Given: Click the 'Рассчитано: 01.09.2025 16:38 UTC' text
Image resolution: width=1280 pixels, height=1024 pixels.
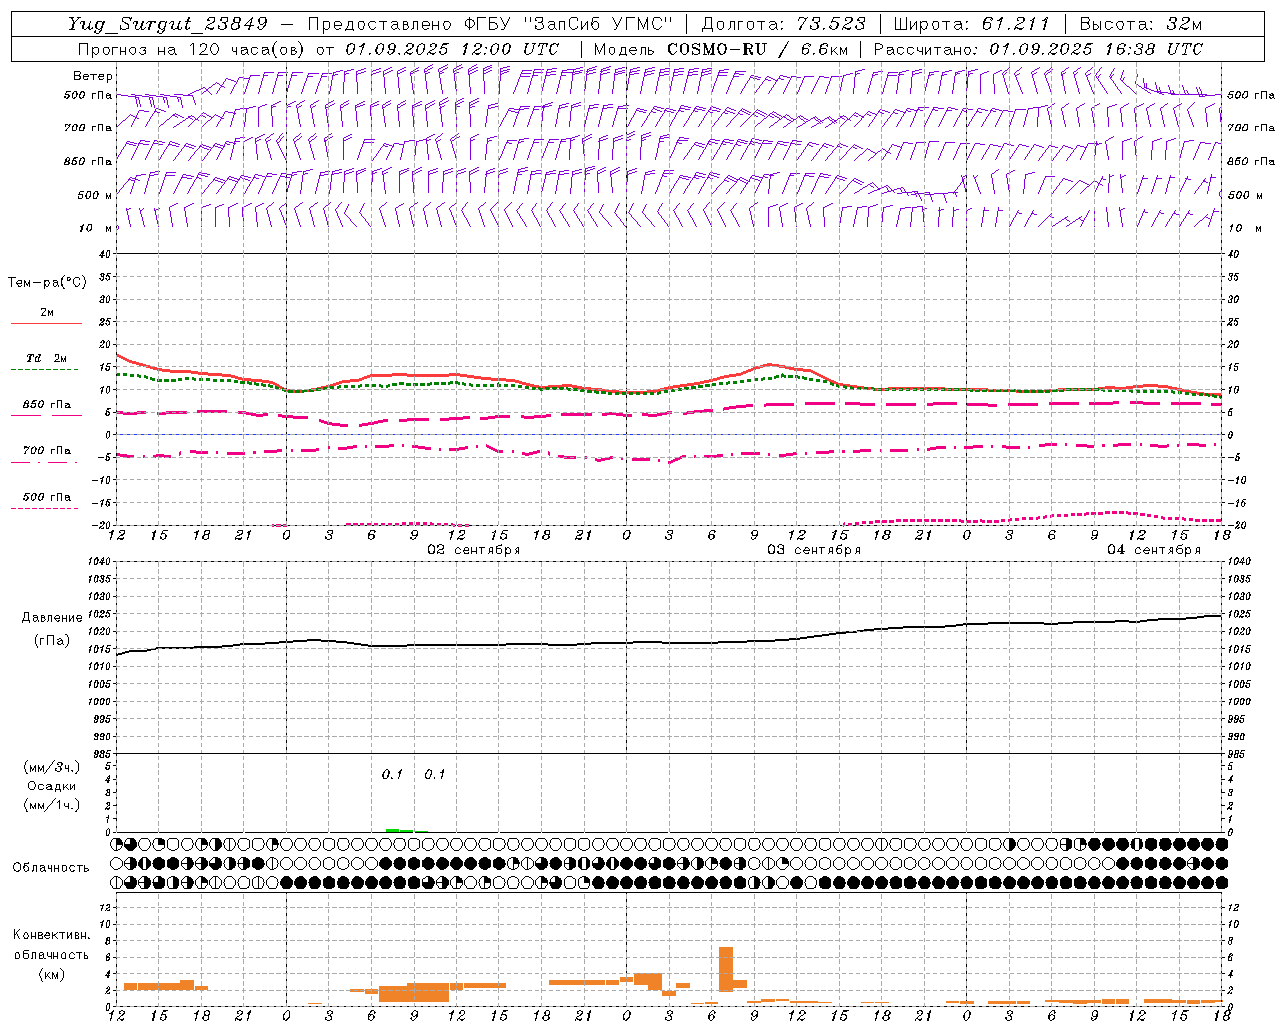Looking at the screenshot, I should pos(1038,49).
